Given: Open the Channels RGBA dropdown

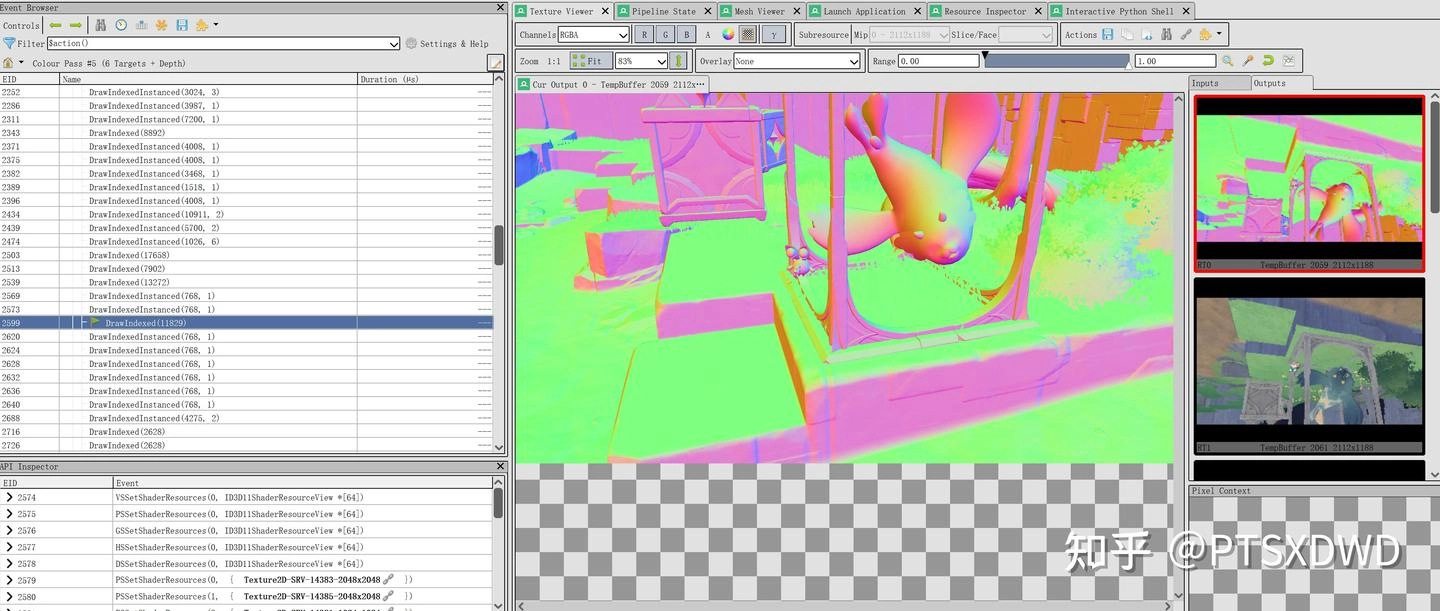Looking at the screenshot, I should [594, 34].
